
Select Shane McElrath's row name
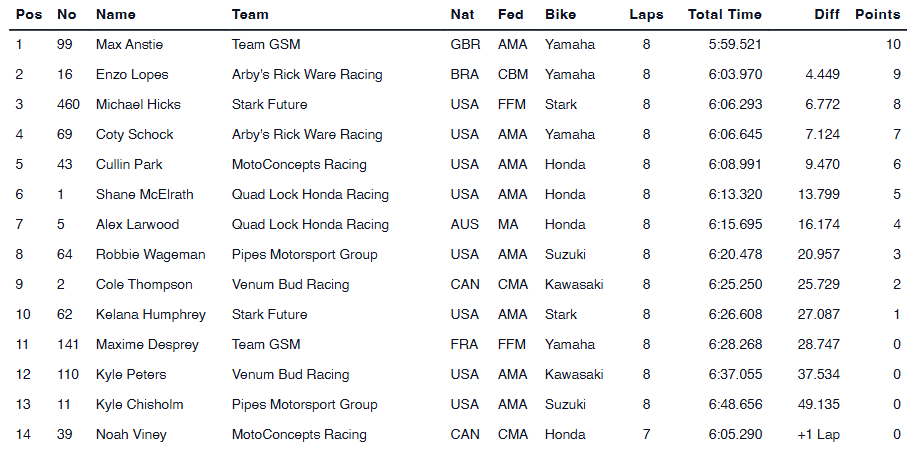click(x=144, y=195)
